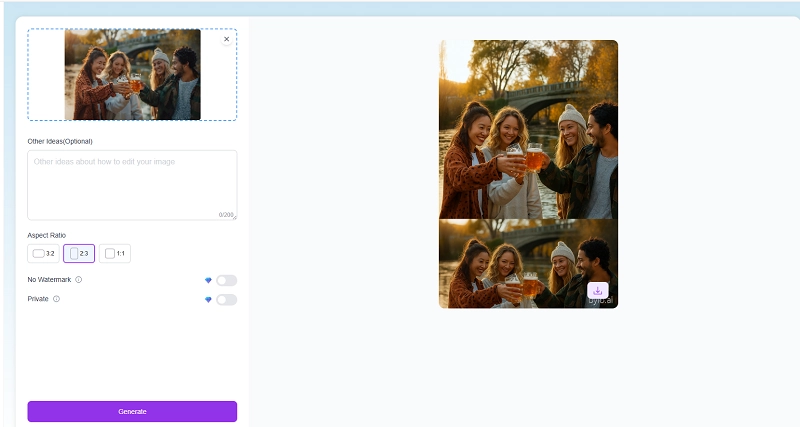Enable the No Watermark toggle
800x427 pixels.
[x=226, y=280]
